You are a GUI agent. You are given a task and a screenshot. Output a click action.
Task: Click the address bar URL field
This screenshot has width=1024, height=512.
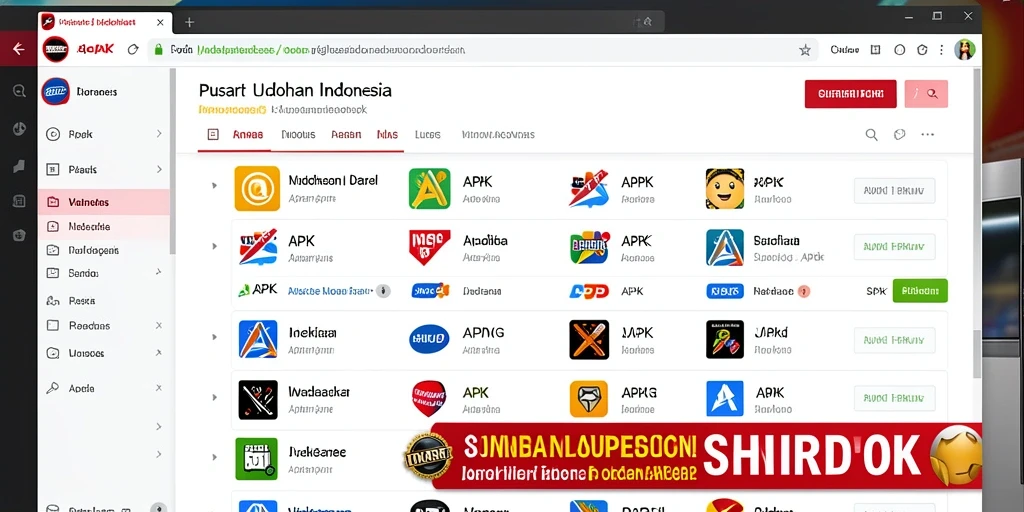[483, 50]
